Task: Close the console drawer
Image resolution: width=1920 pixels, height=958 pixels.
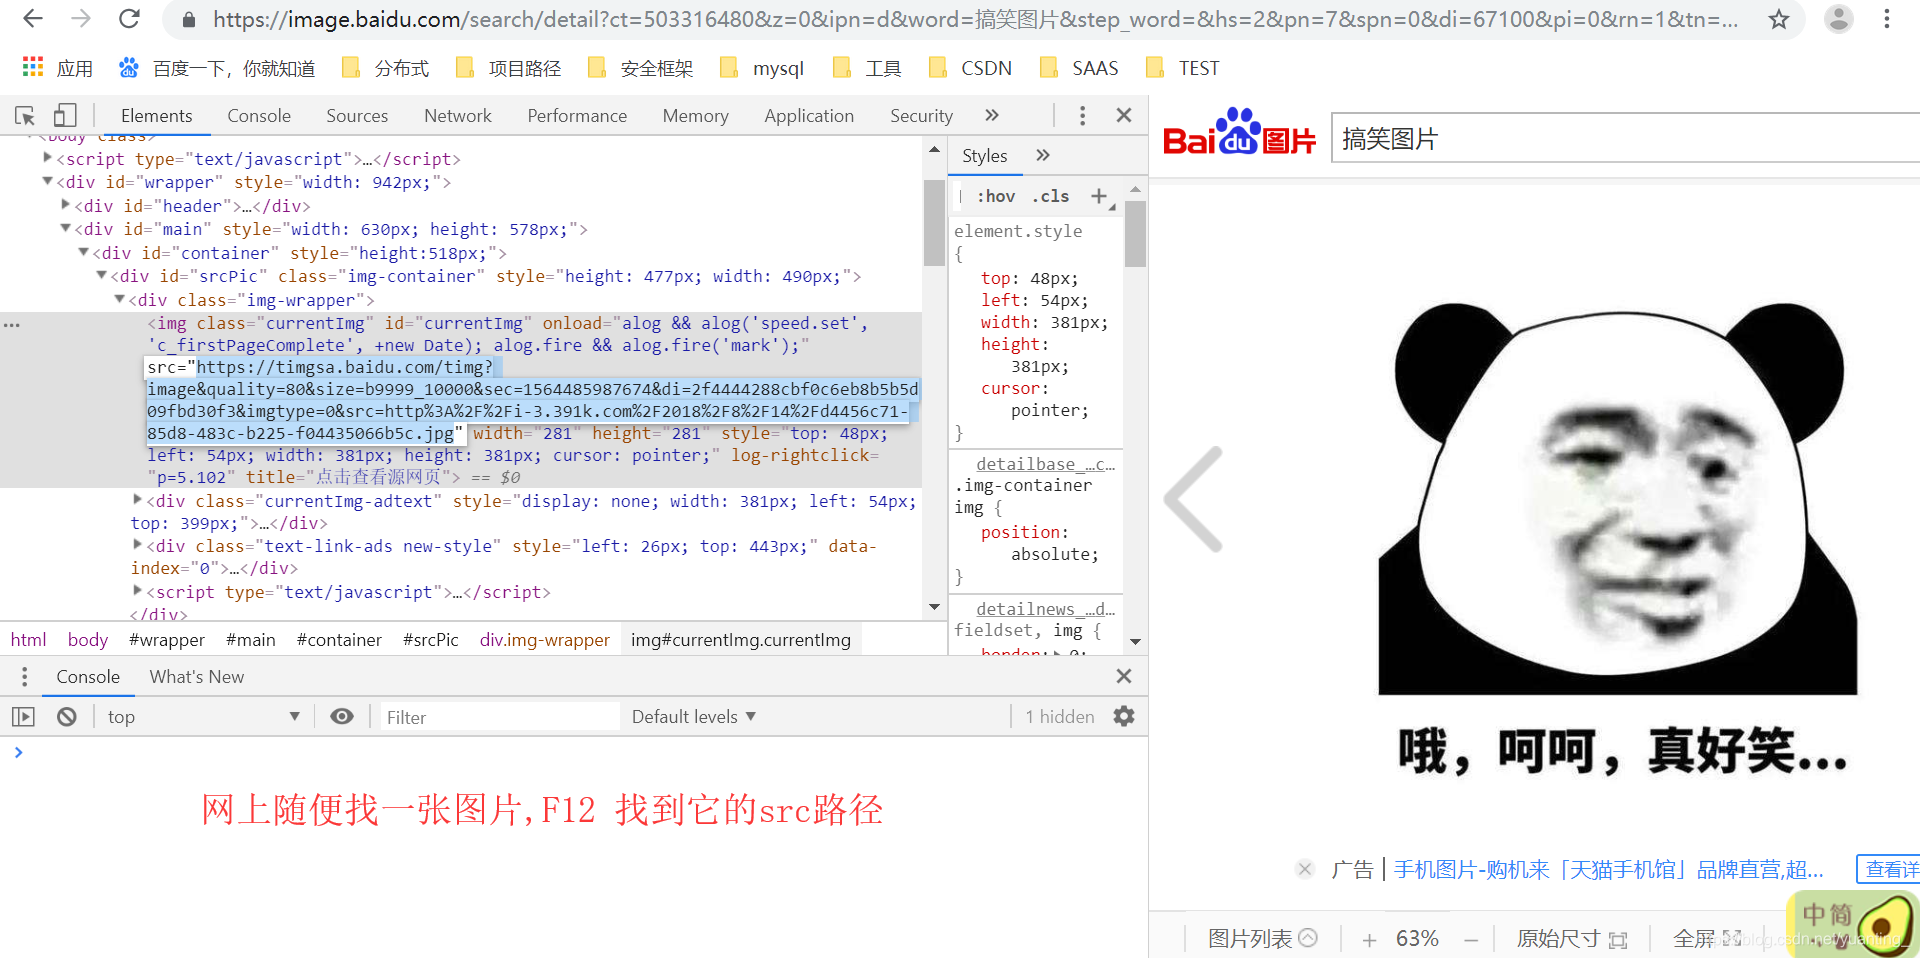Action: (x=1124, y=677)
